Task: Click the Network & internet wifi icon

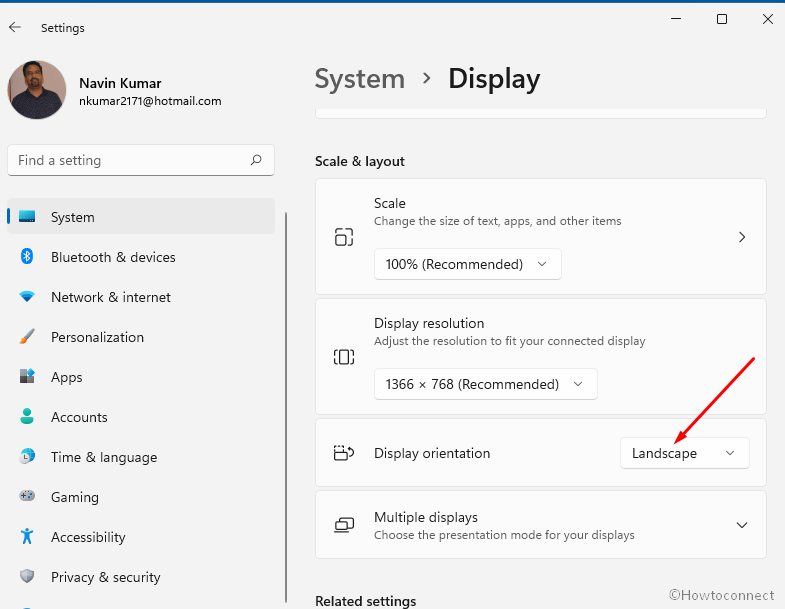Action: [x=27, y=296]
